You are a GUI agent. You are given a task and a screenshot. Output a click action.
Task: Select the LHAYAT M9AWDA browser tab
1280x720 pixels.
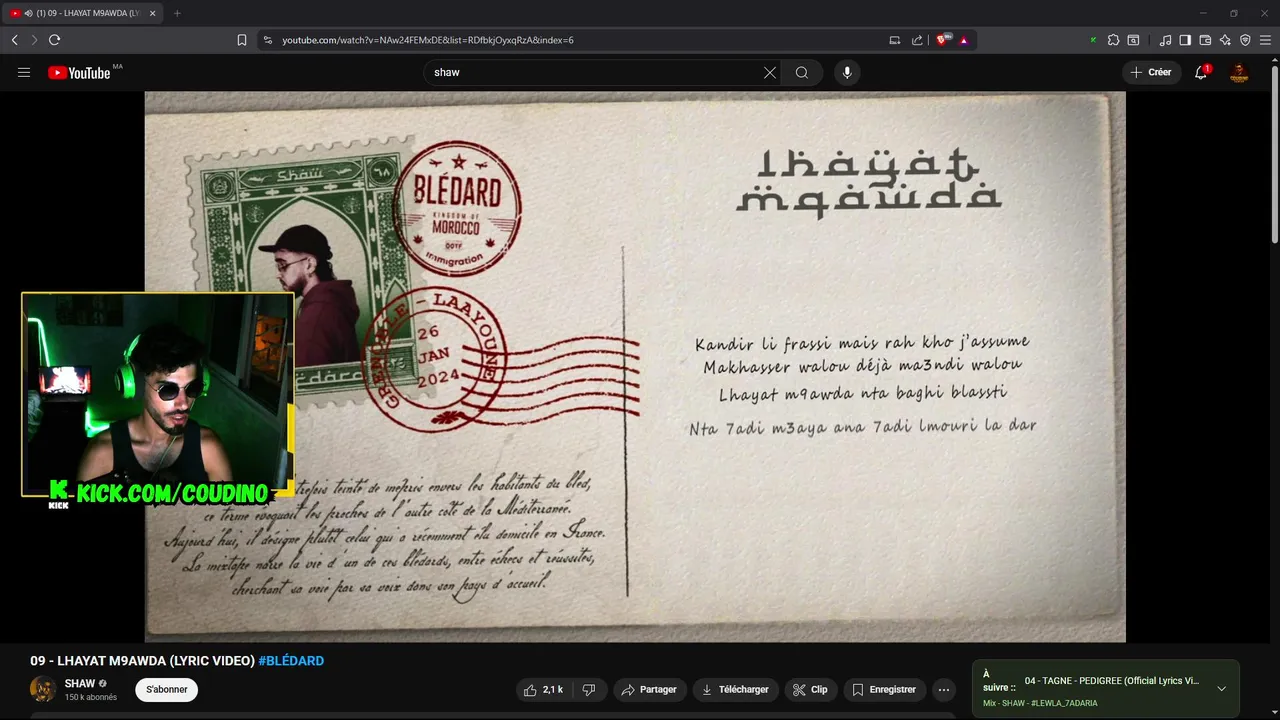click(x=84, y=13)
